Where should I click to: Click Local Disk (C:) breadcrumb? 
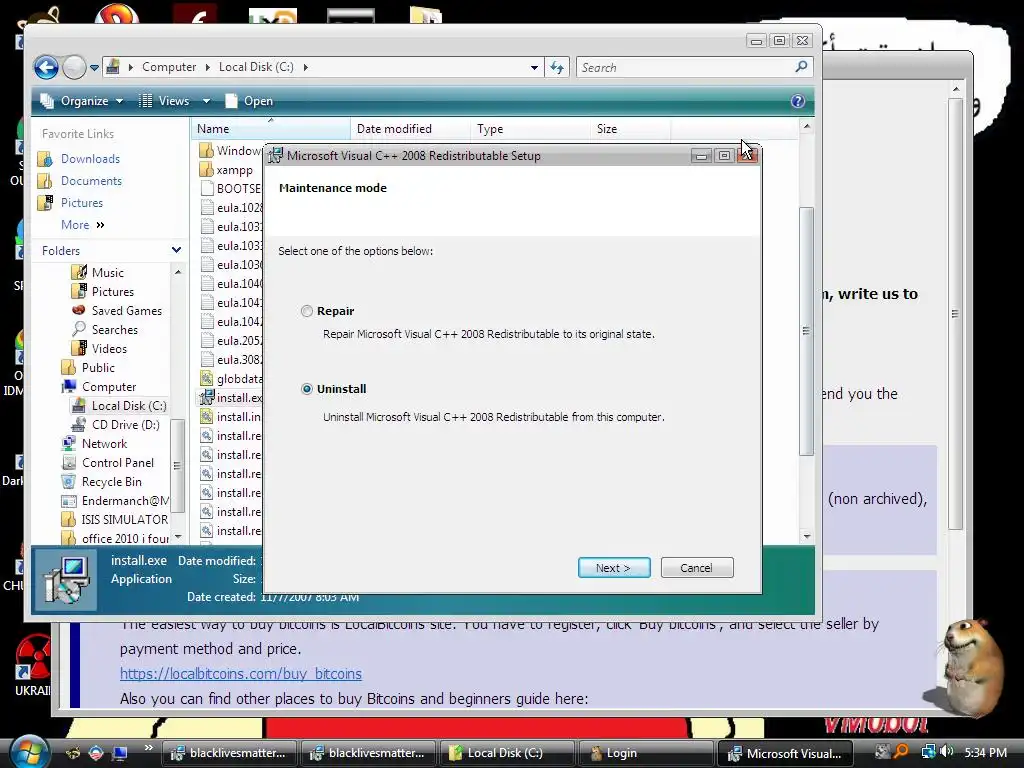(x=256, y=67)
